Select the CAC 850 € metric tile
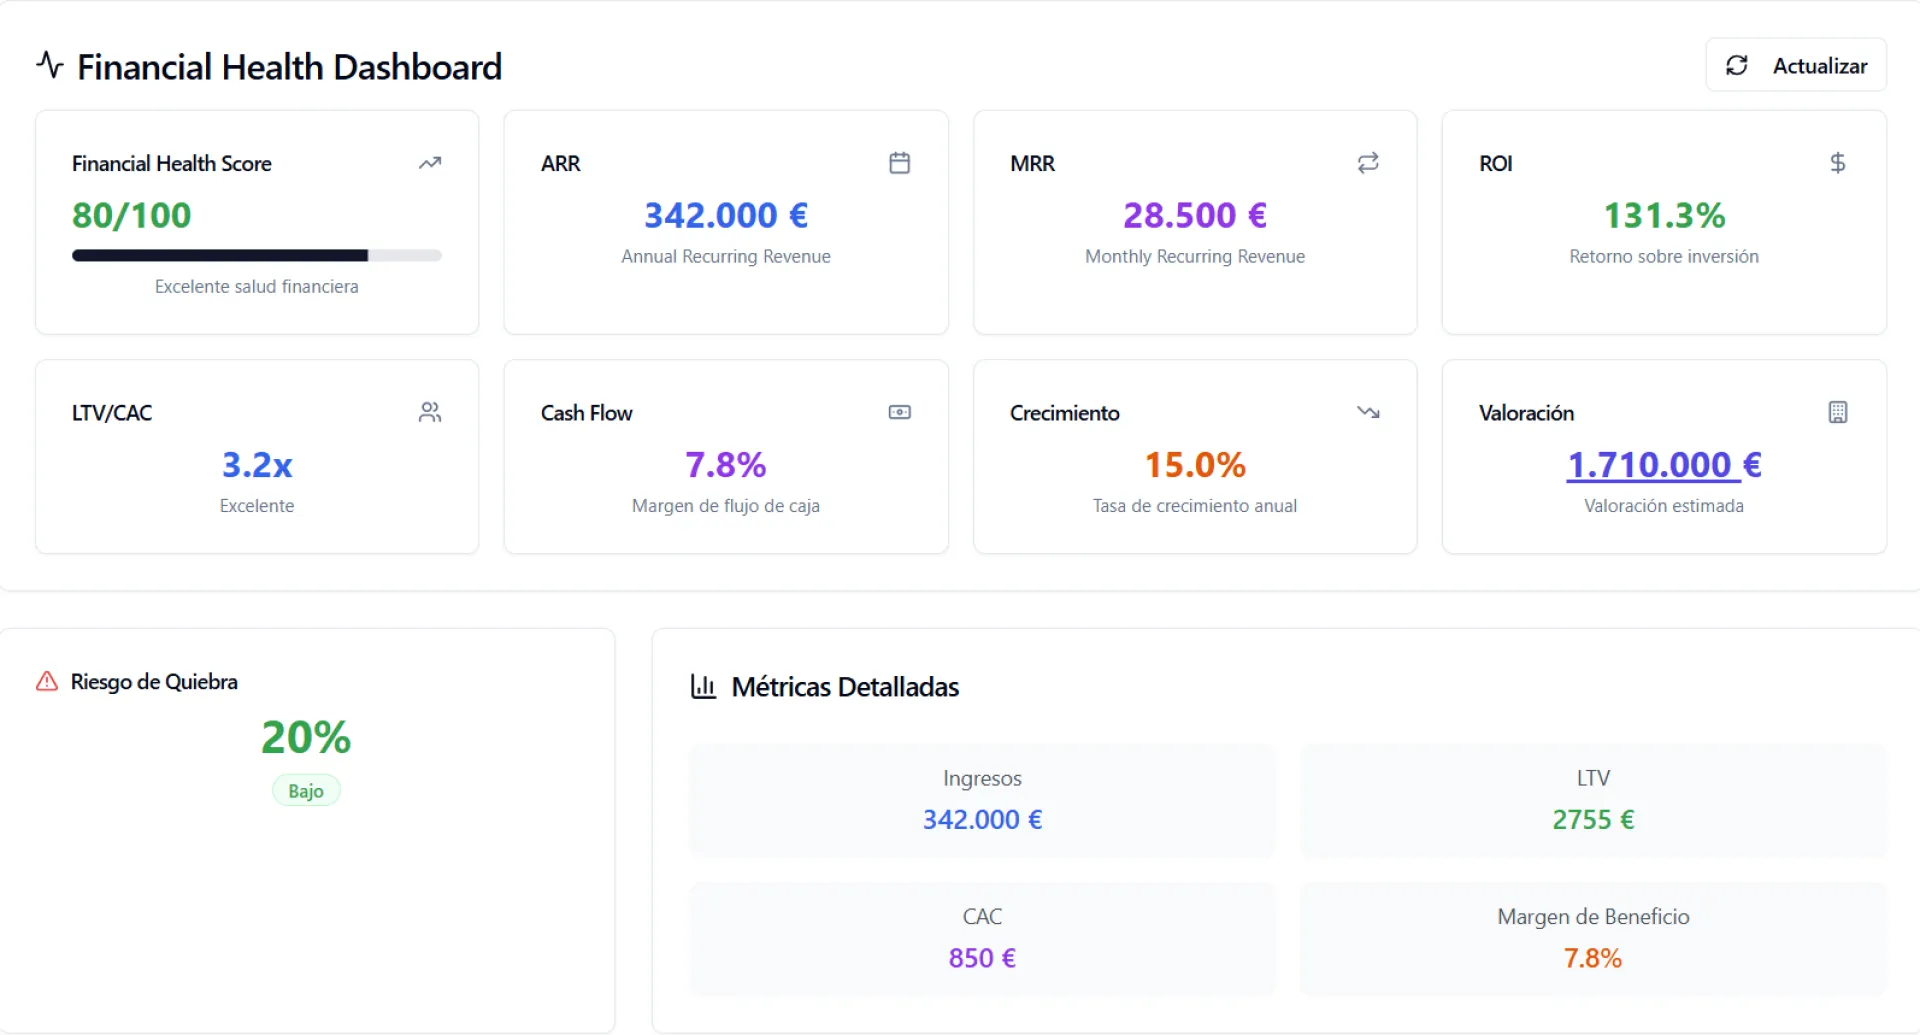Viewport: 1920px width, 1035px height. tap(982, 939)
